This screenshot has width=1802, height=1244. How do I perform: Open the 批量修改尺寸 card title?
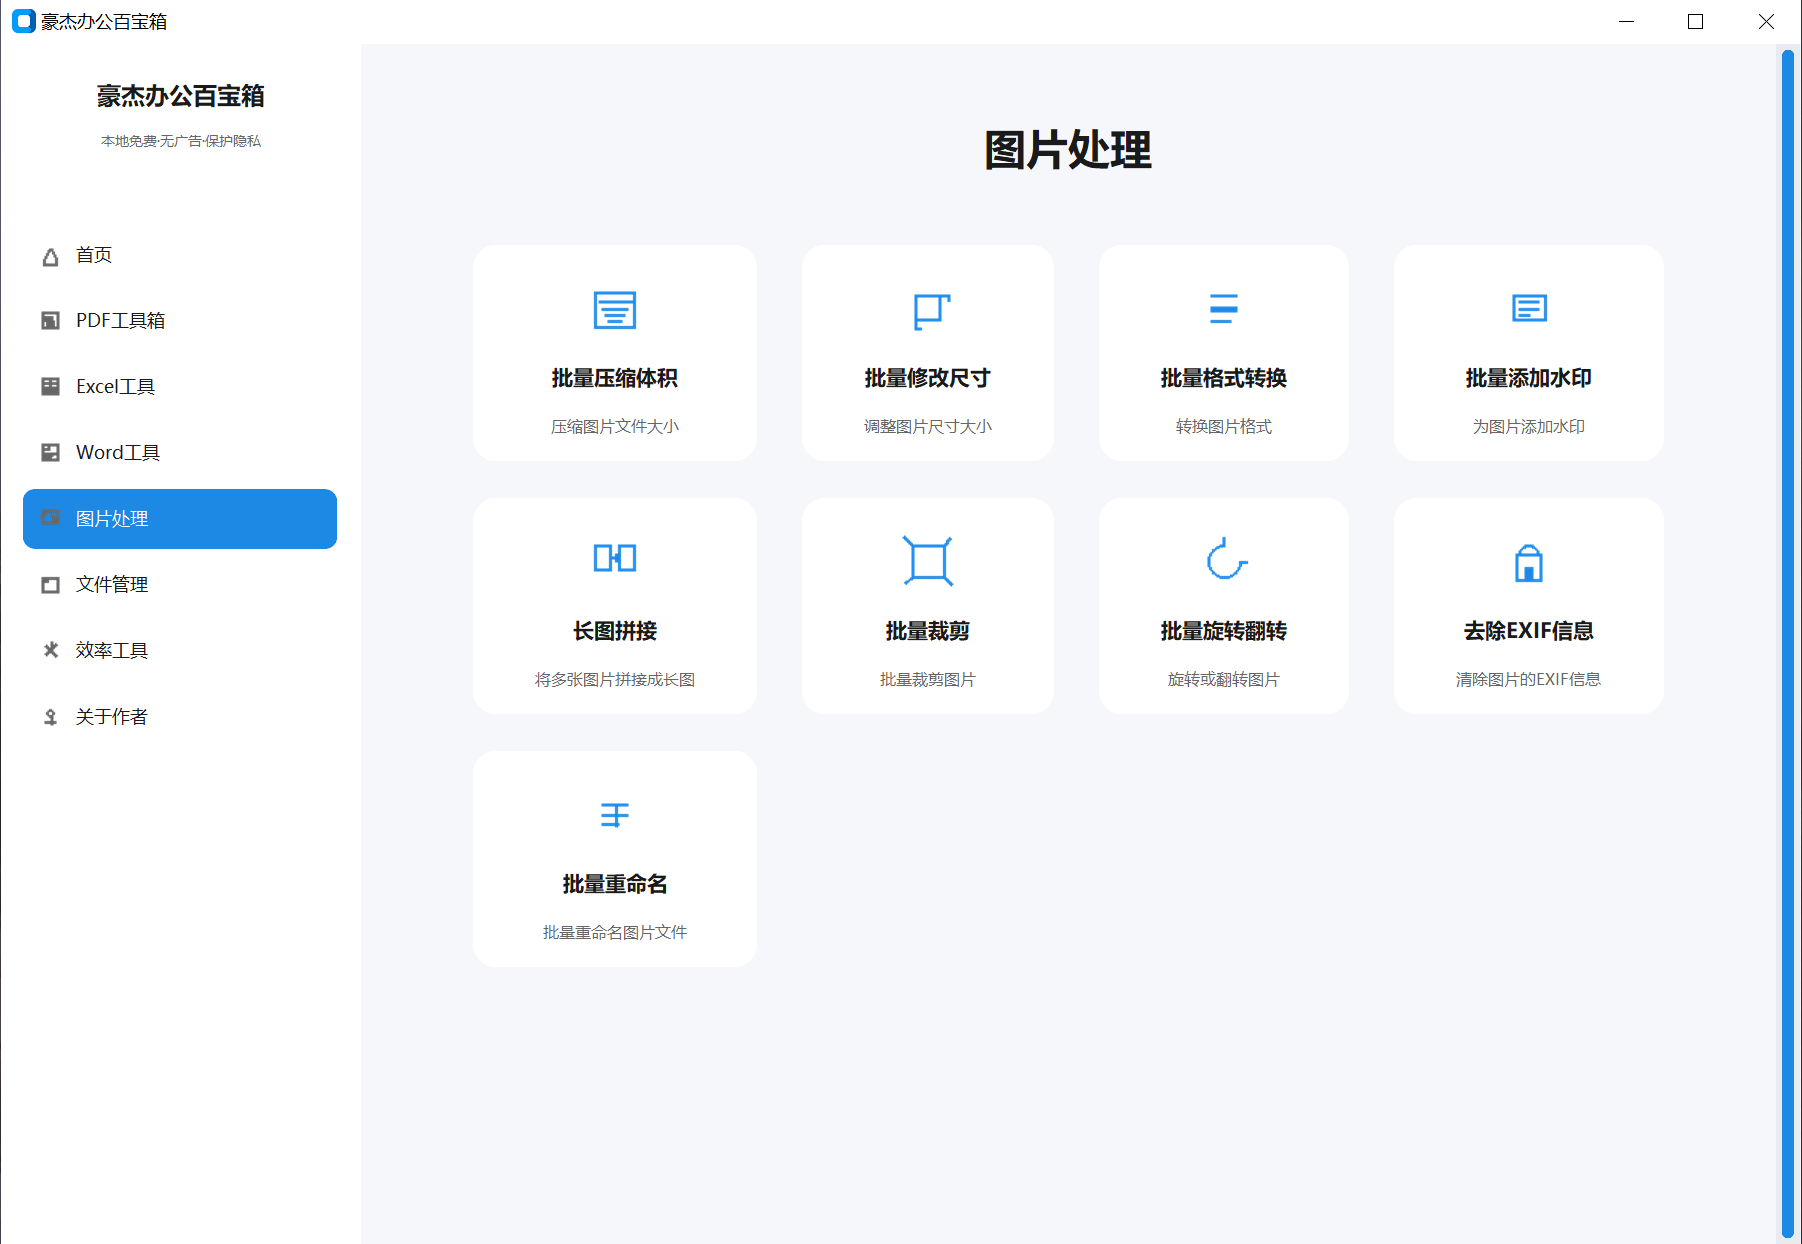coord(928,378)
